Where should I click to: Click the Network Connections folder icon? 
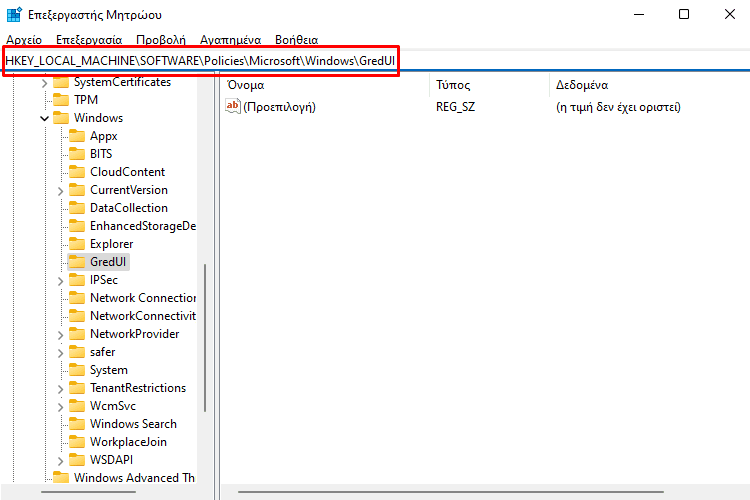pyautogui.click(x=77, y=299)
